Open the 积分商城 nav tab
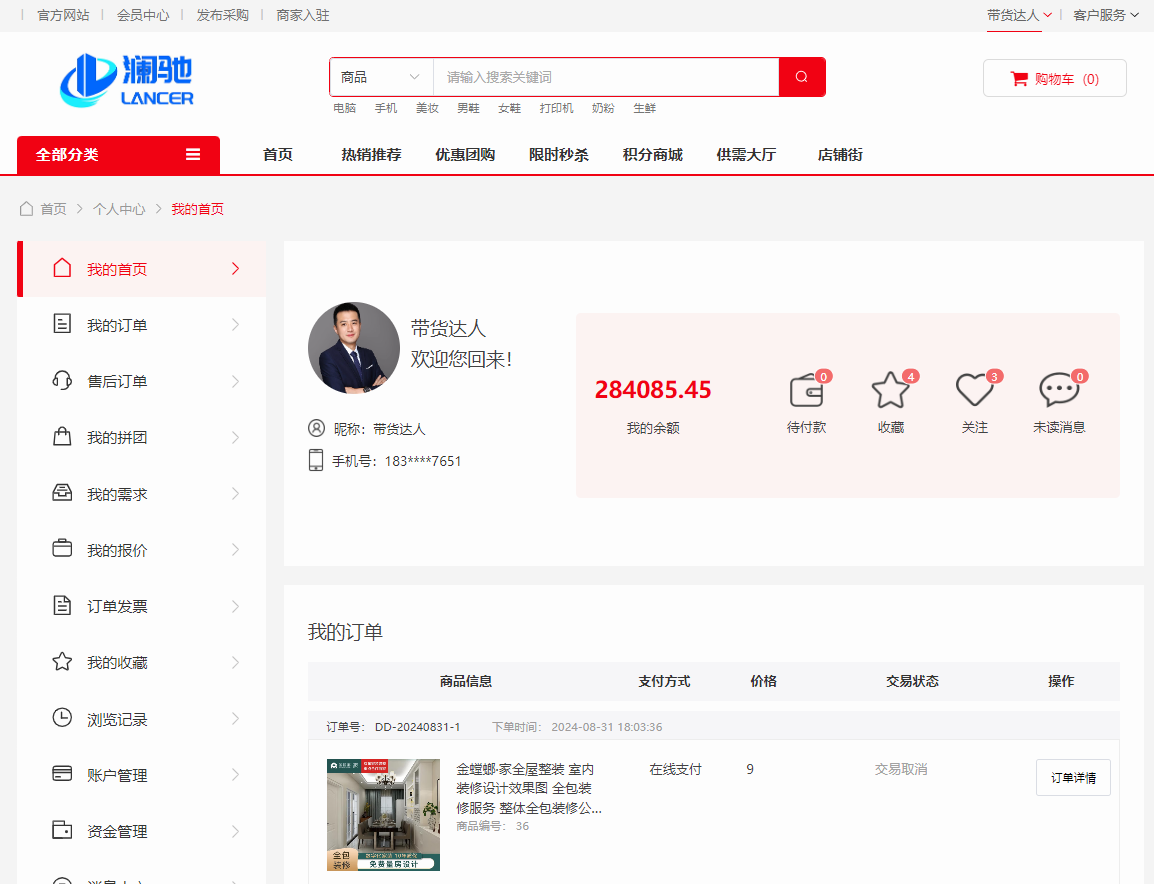Viewport: 1154px width, 884px height. 652,155
